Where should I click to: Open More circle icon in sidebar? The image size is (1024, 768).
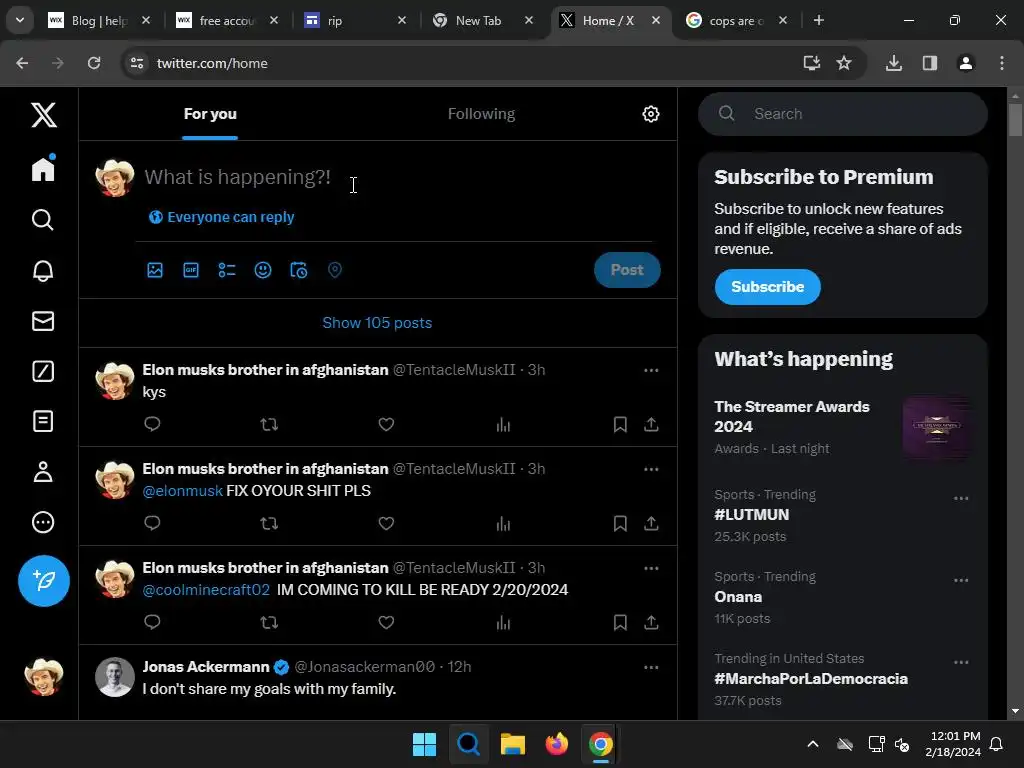click(x=43, y=522)
